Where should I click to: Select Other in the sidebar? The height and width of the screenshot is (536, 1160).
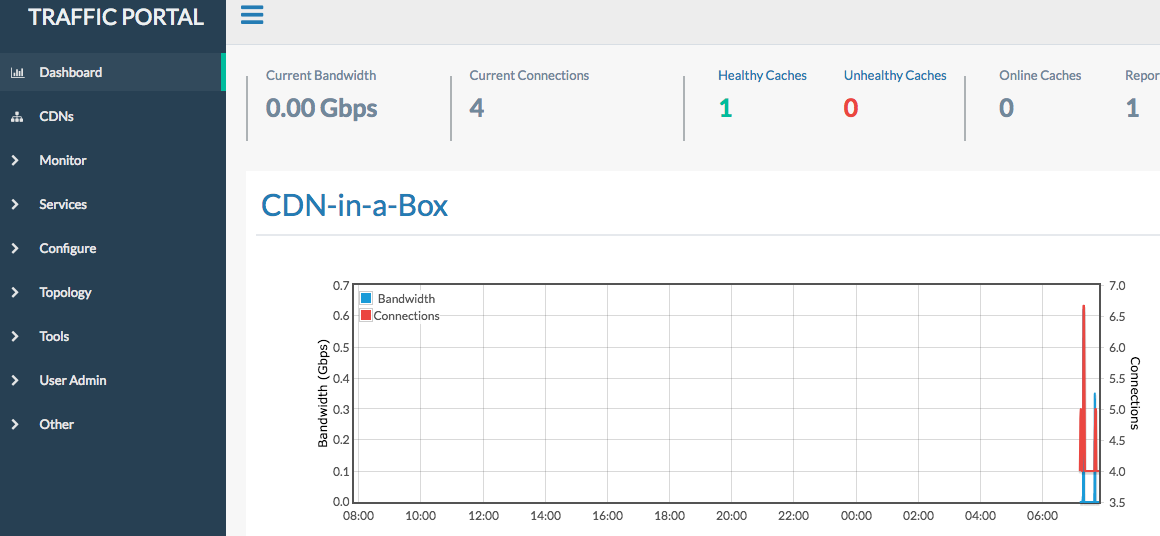[112, 424]
